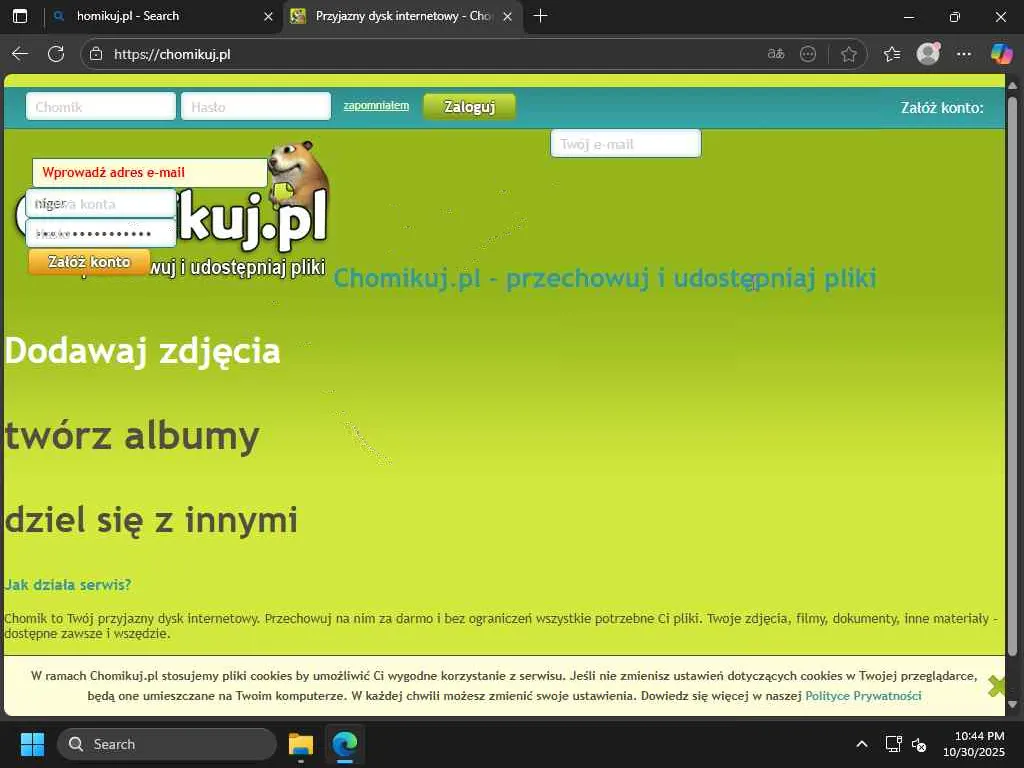Launch the Copilot icon

pyautogui.click(x=1001, y=54)
